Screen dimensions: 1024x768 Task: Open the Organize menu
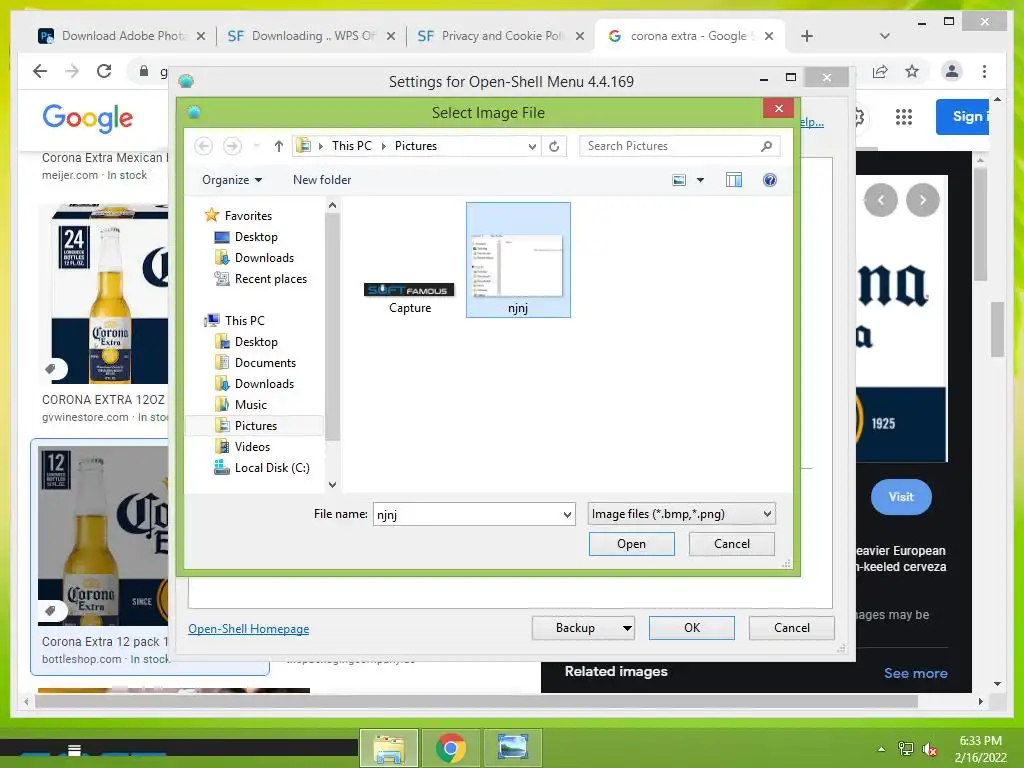(x=232, y=180)
